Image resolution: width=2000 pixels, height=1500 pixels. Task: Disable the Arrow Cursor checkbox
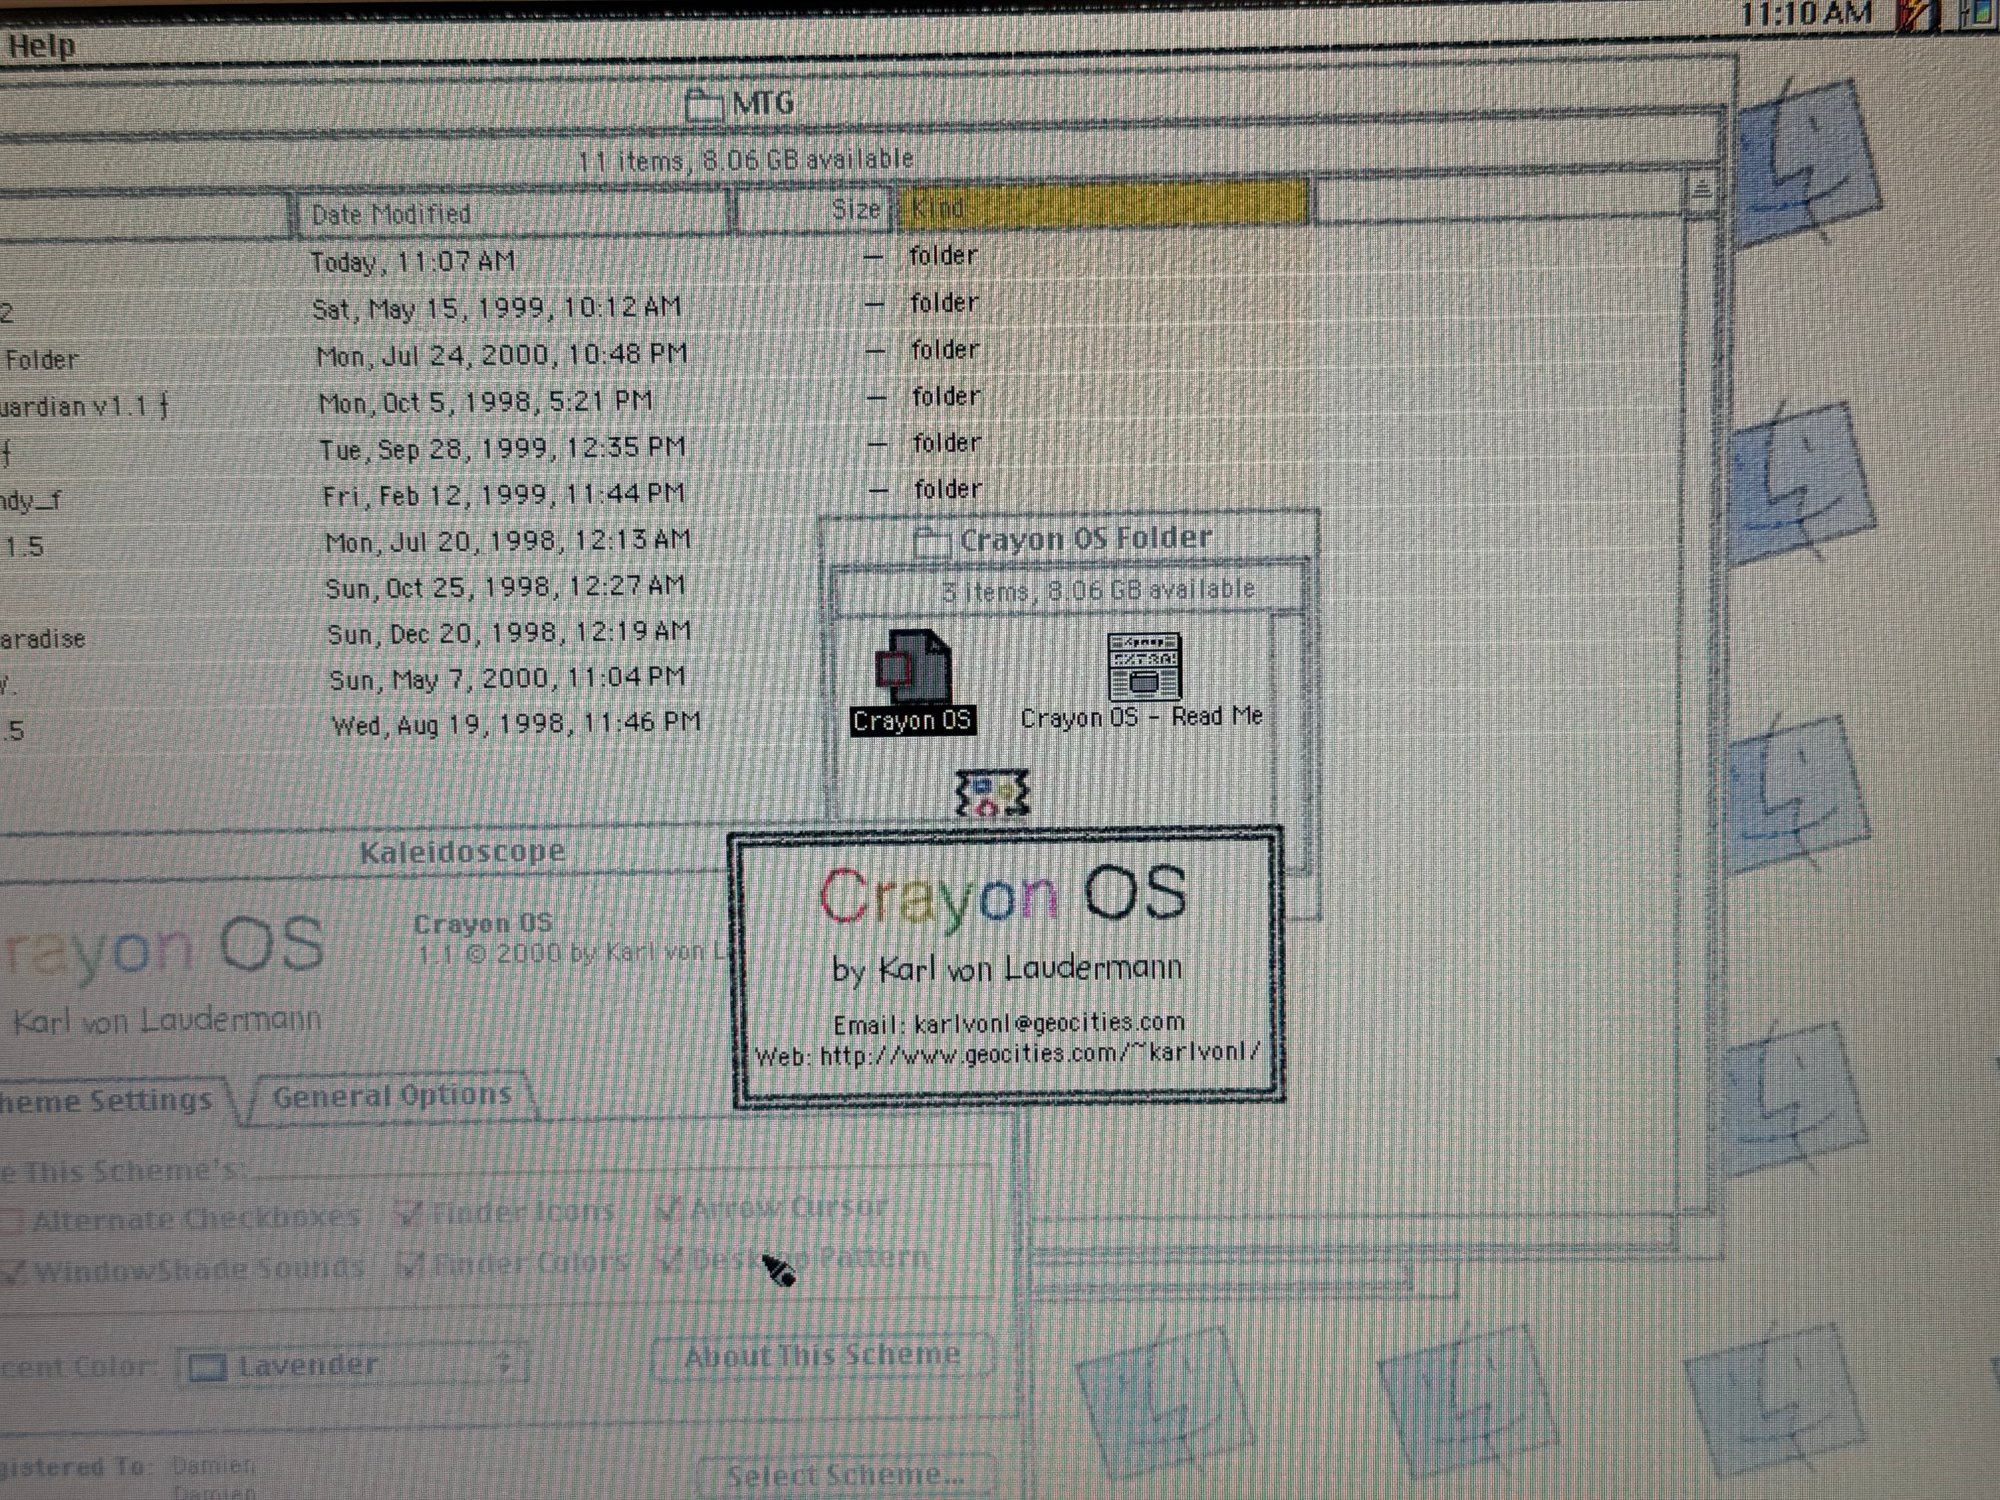(667, 1209)
